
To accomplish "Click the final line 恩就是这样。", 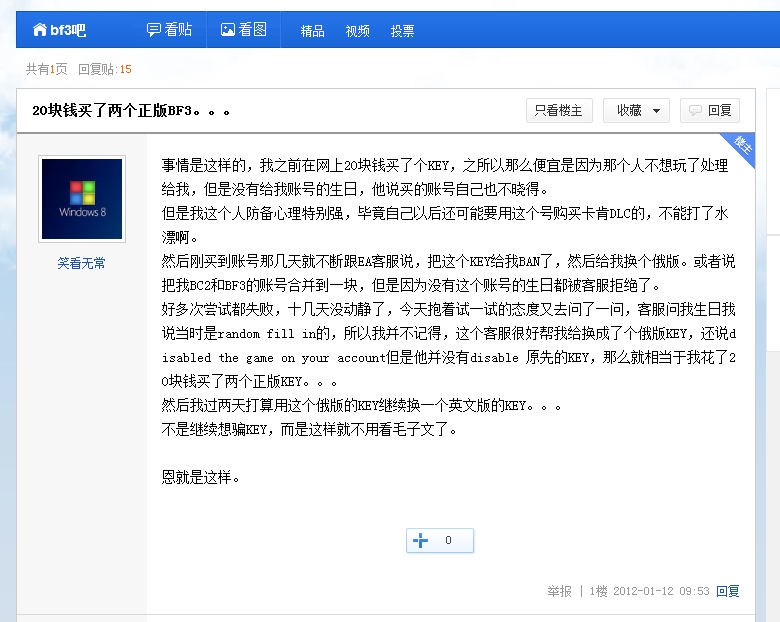I will click(x=201, y=478).
